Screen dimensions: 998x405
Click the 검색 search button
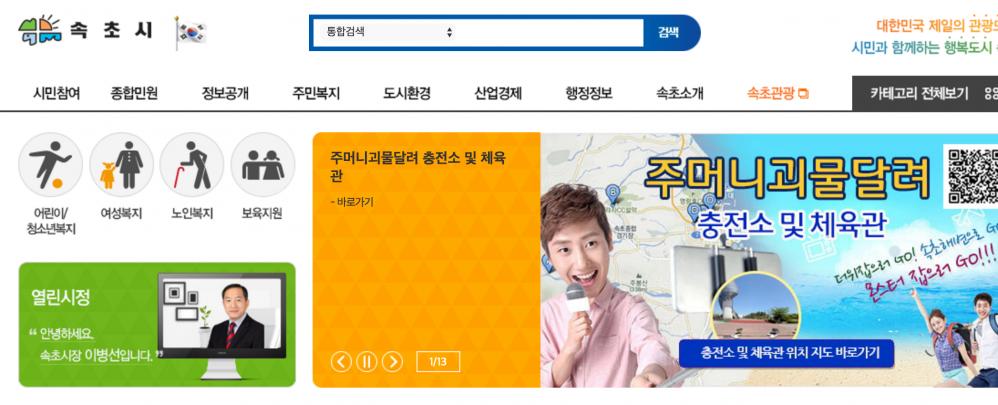pos(670,32)
